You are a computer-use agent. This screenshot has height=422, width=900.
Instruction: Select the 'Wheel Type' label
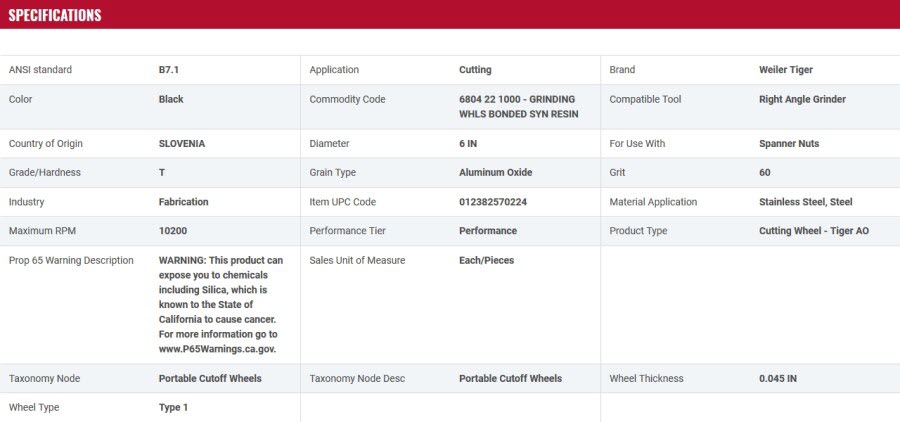point(34,408)
